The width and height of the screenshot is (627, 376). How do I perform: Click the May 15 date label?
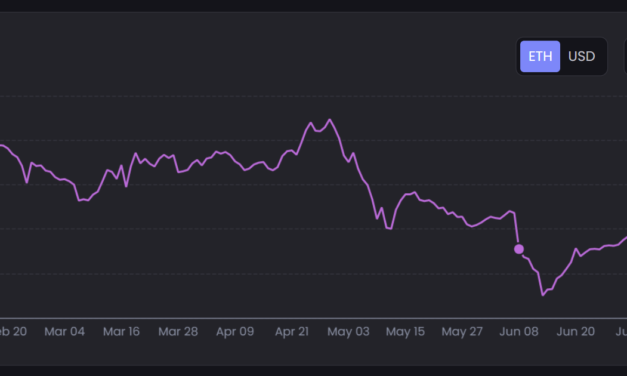pyautogui.click(x=405, y=332)
